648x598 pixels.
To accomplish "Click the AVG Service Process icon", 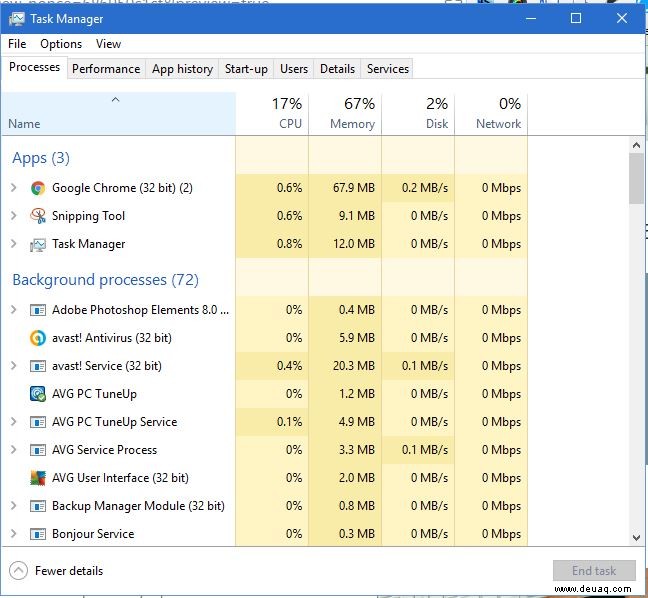I will pos(38,450).
